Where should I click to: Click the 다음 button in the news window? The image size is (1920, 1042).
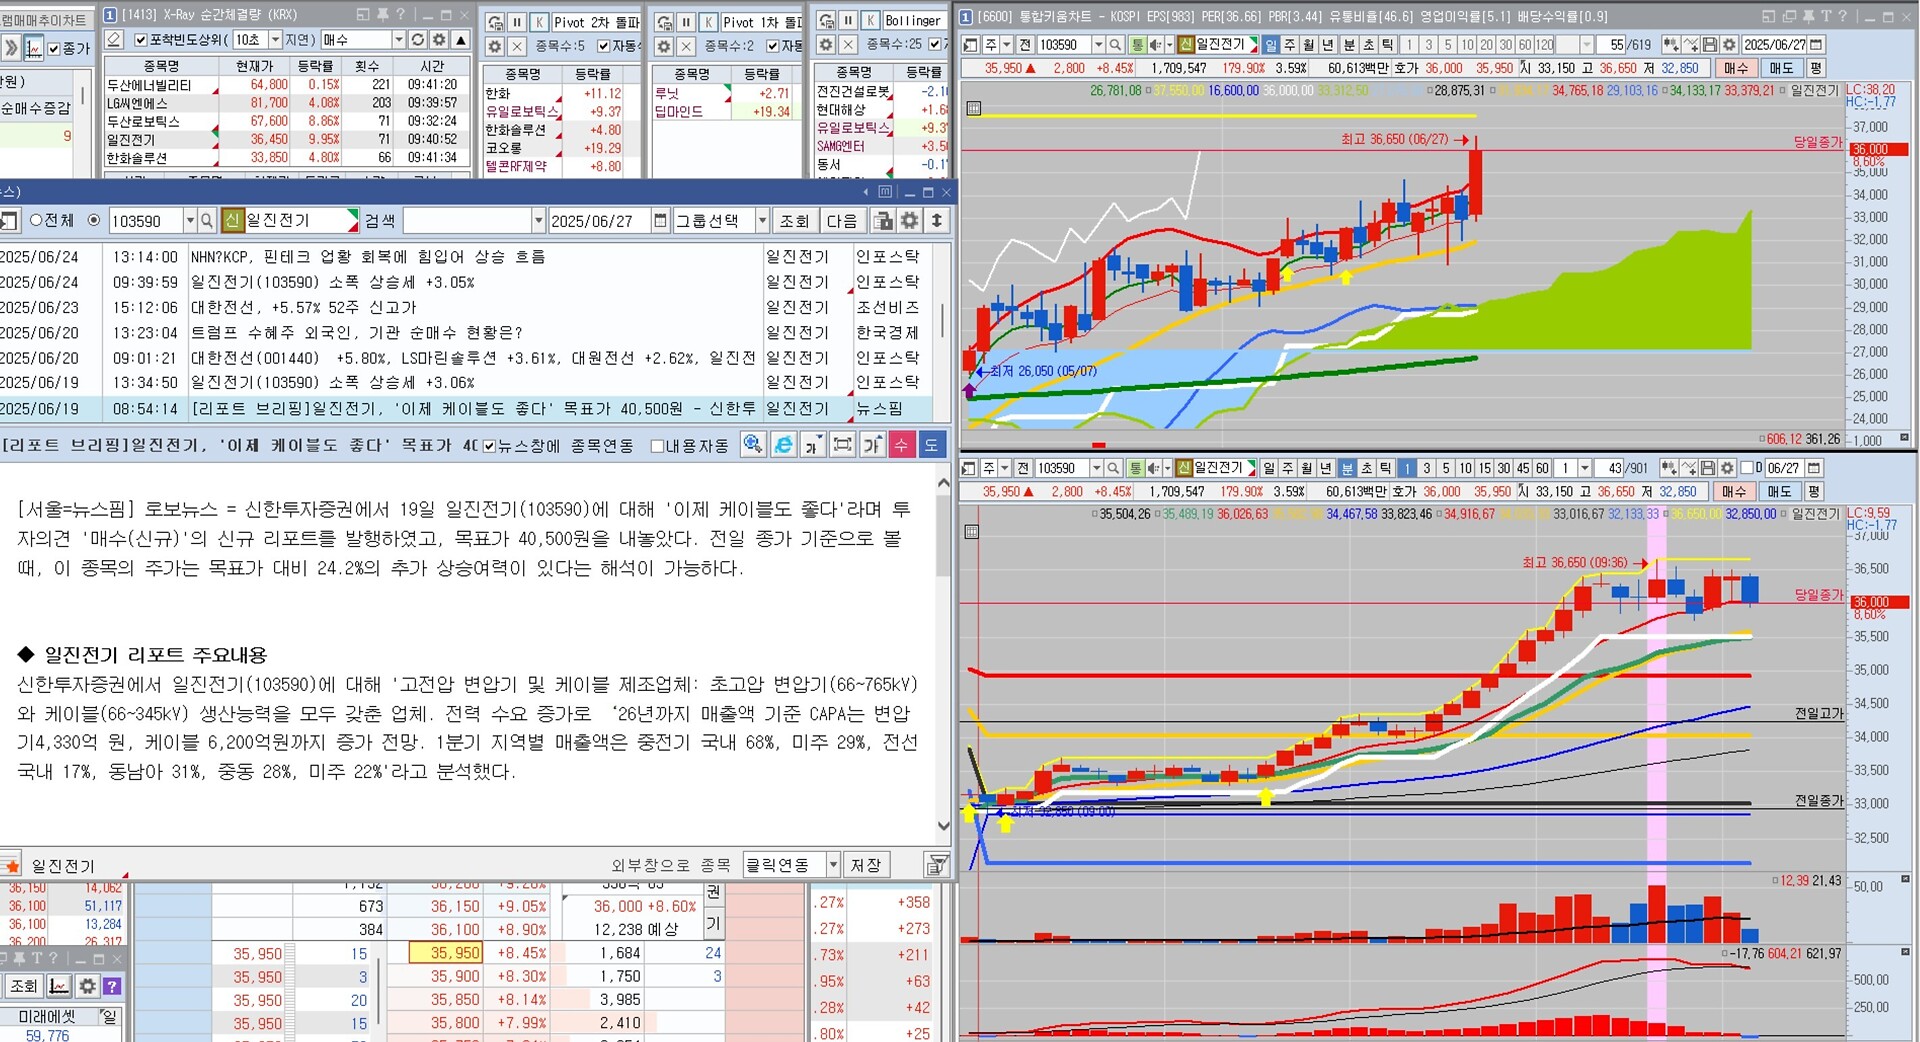(842, 220)
